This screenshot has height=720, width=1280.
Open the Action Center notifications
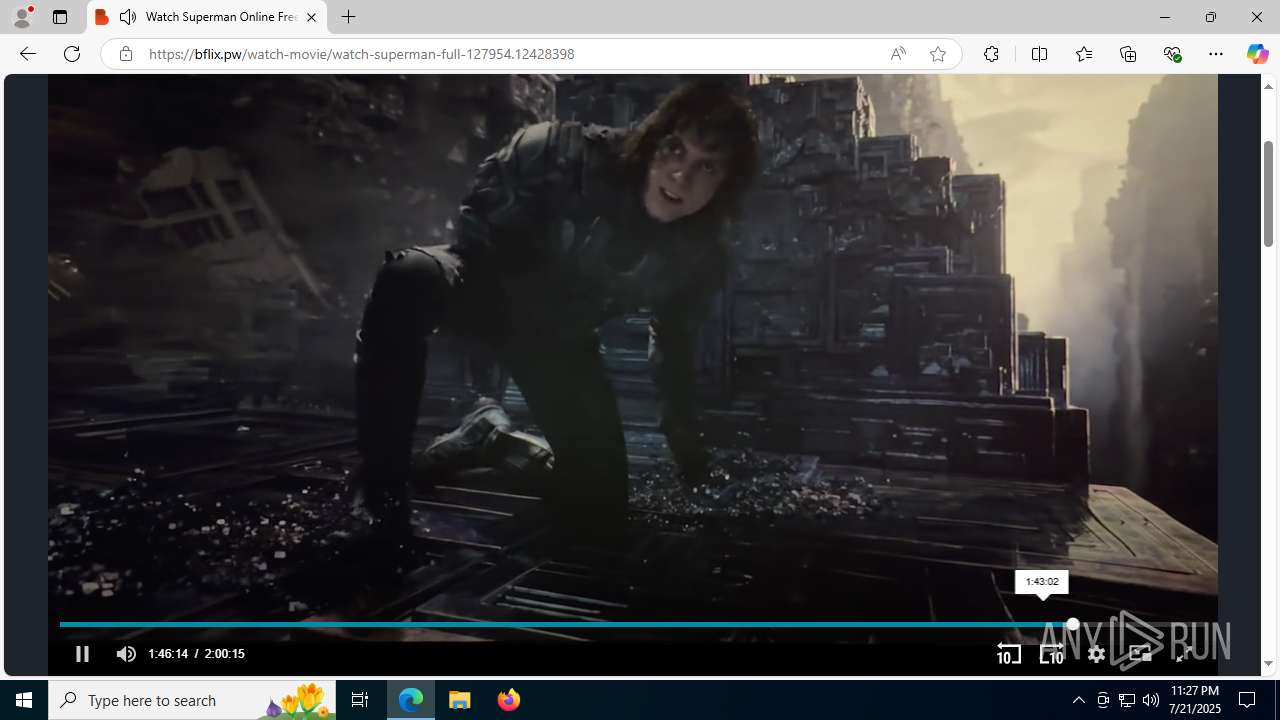tap(1248, 700)
